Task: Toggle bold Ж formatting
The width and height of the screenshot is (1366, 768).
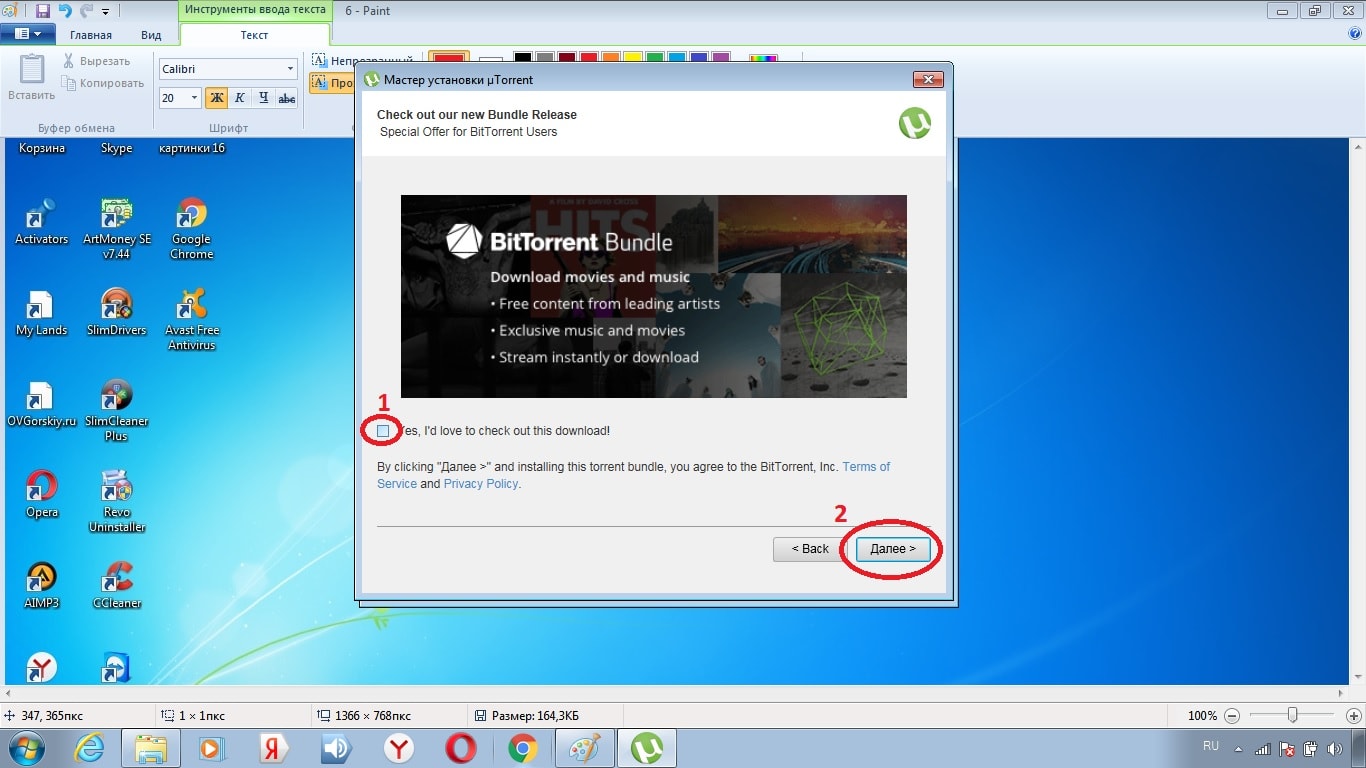Action: (217, 98)
